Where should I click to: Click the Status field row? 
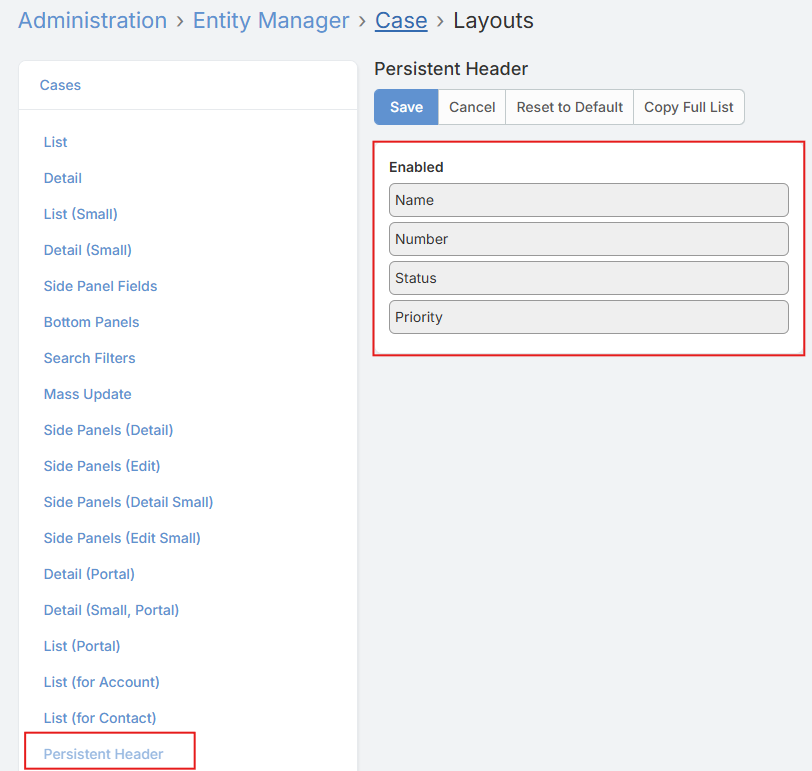588,278
